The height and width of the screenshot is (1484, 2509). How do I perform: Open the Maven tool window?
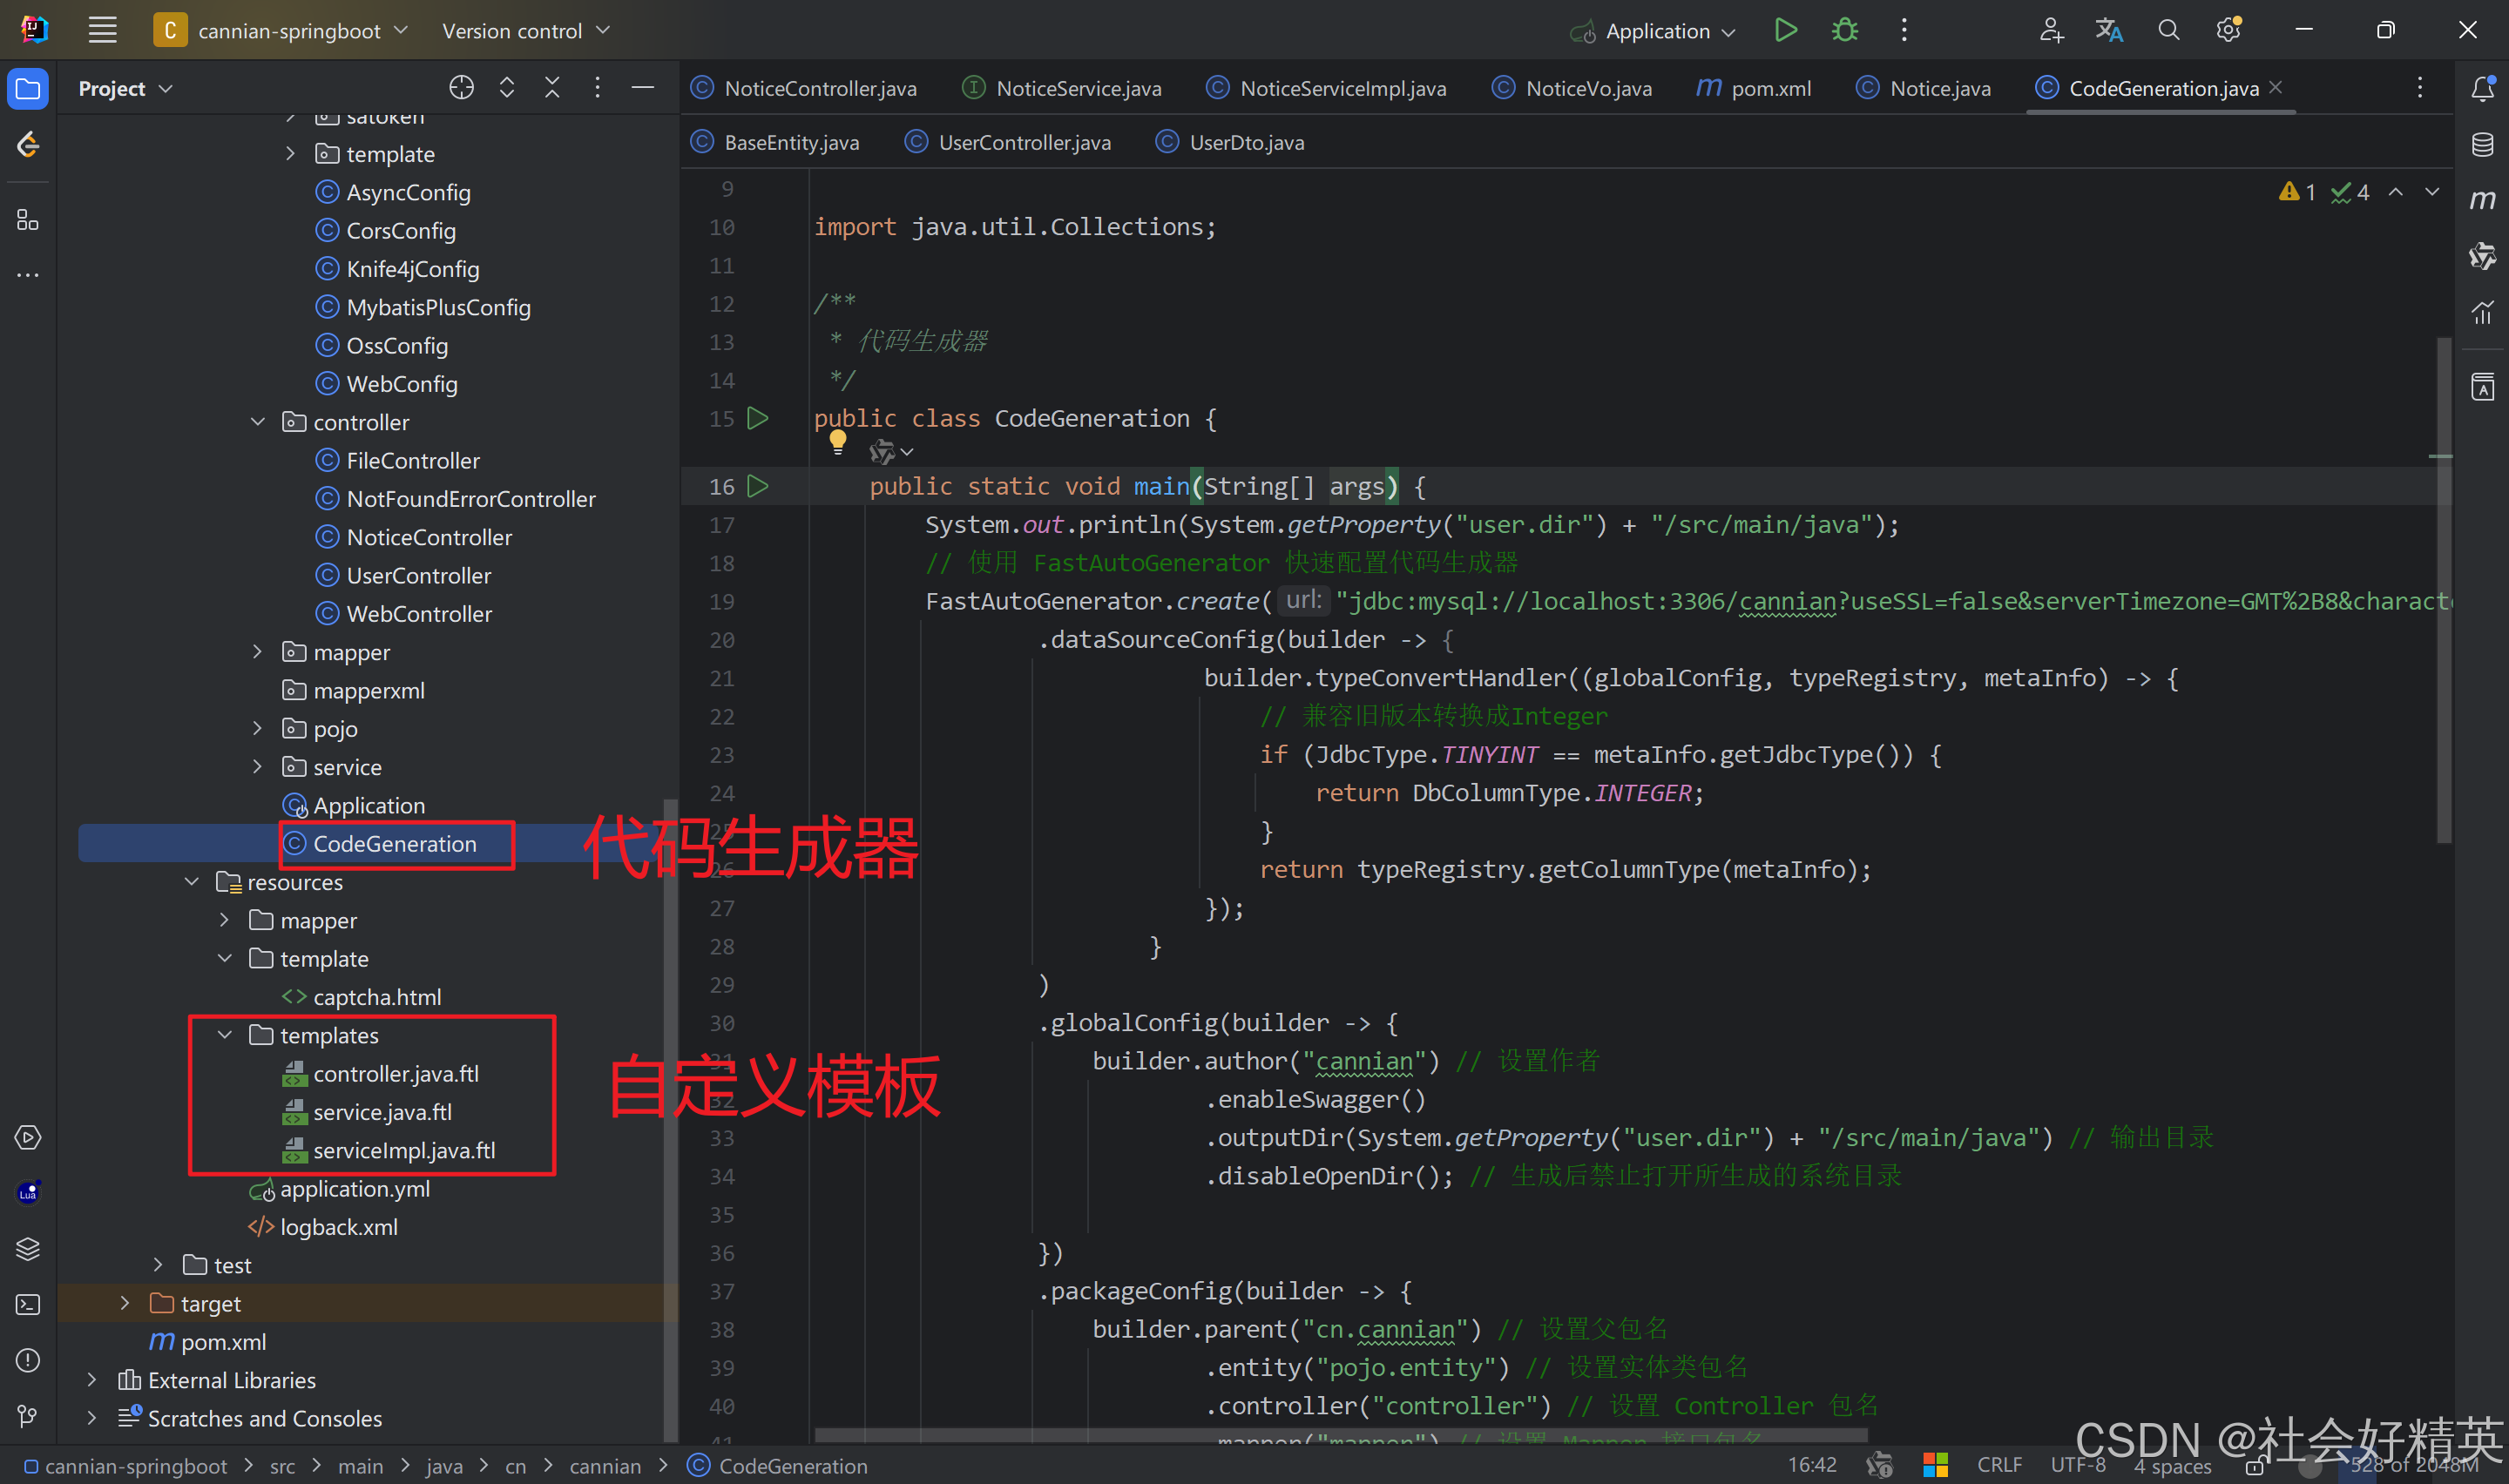point(2482,200)
